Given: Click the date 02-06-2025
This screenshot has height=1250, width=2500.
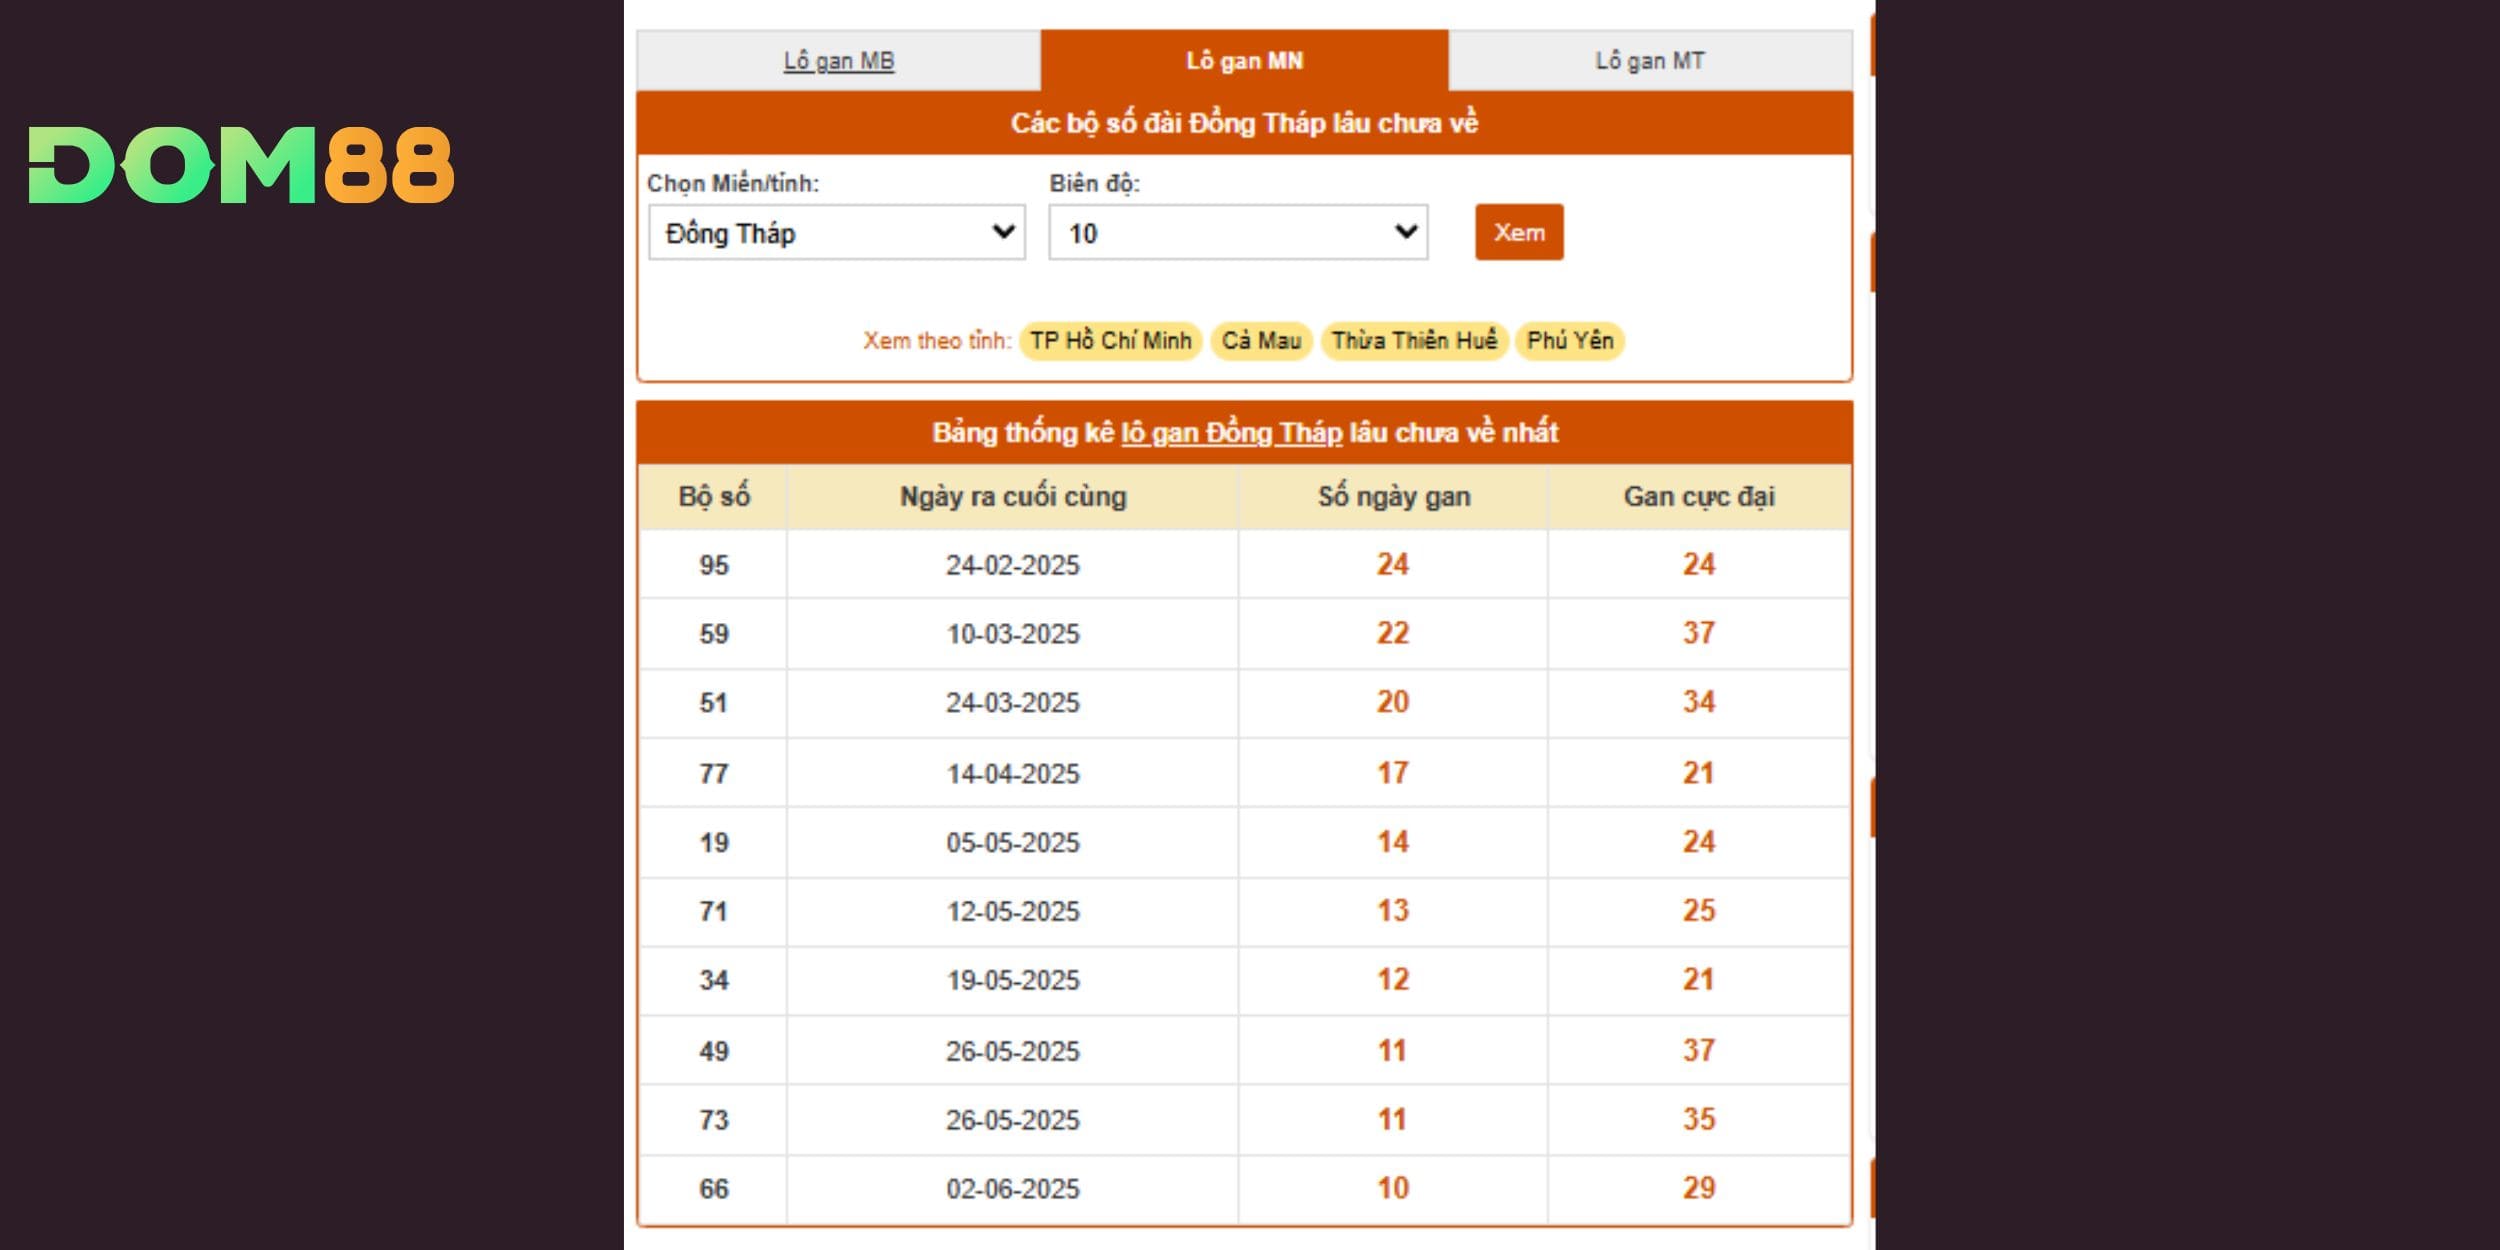Looking at the screenshot, I should [1013, 1189].
